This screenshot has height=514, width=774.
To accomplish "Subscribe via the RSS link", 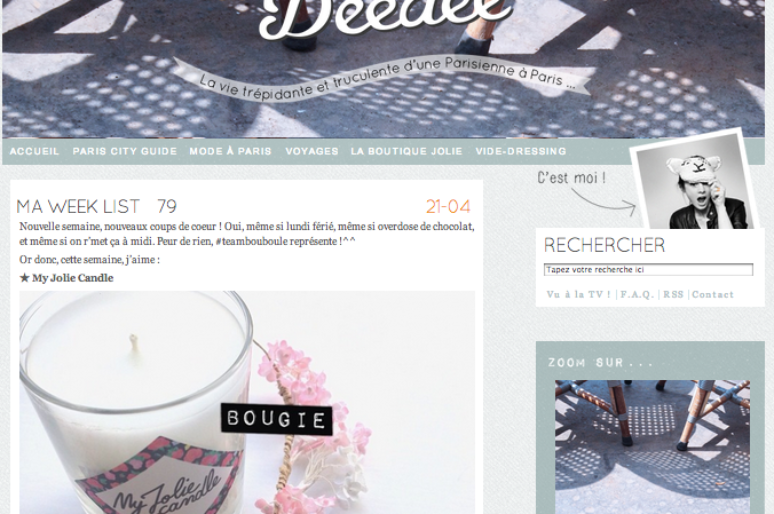I will [x=673, y=294].
